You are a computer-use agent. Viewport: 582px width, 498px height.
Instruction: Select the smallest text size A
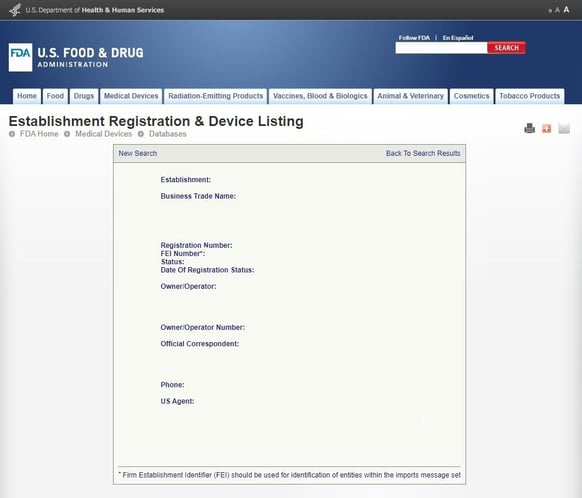550,11
